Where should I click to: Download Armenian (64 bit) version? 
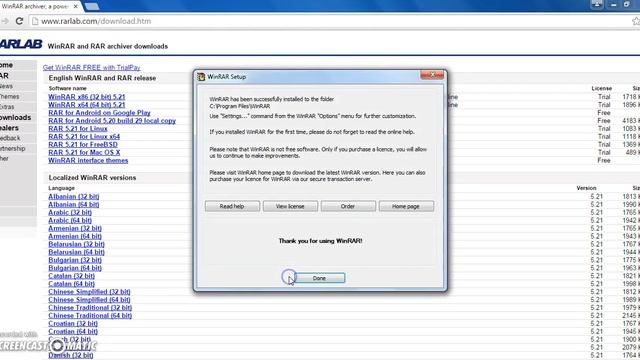point(75,236)
